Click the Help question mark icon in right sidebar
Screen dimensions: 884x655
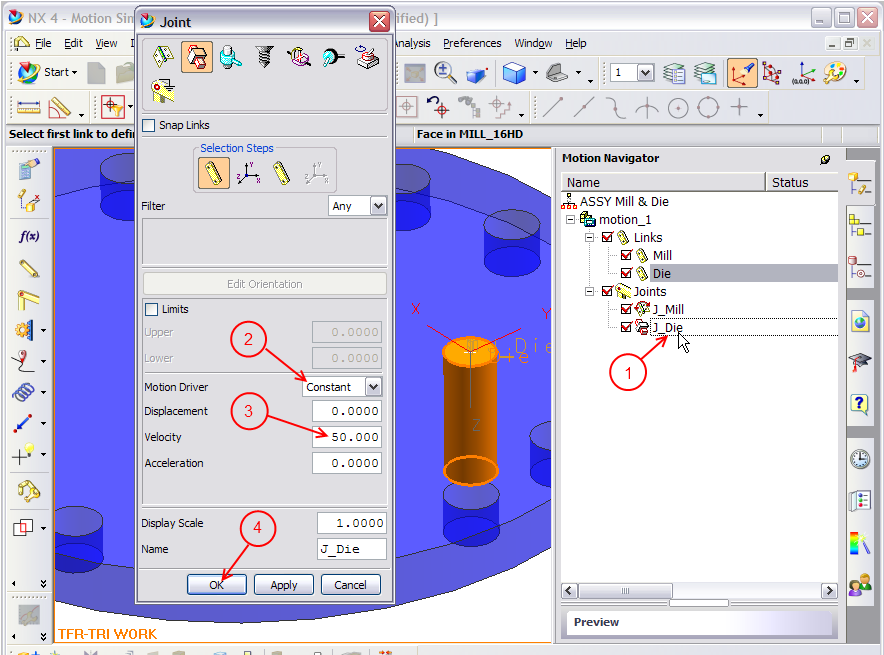click(x=861, y=405)
